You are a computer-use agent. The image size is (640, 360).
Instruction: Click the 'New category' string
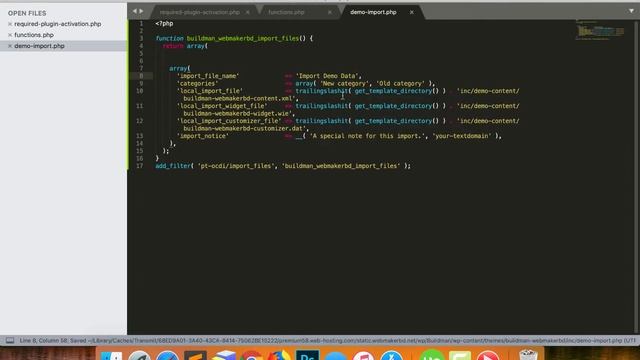tap(344, 83)
